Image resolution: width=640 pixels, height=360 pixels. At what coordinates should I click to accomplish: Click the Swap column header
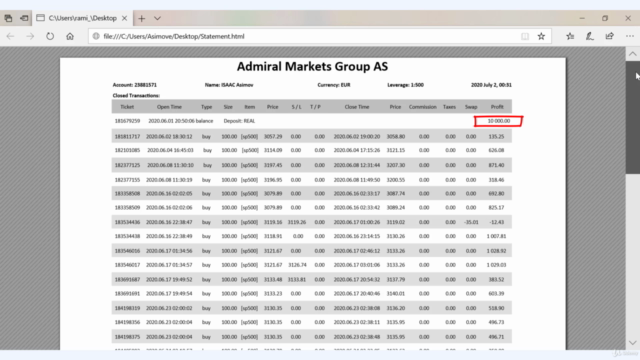pos(471,107)
